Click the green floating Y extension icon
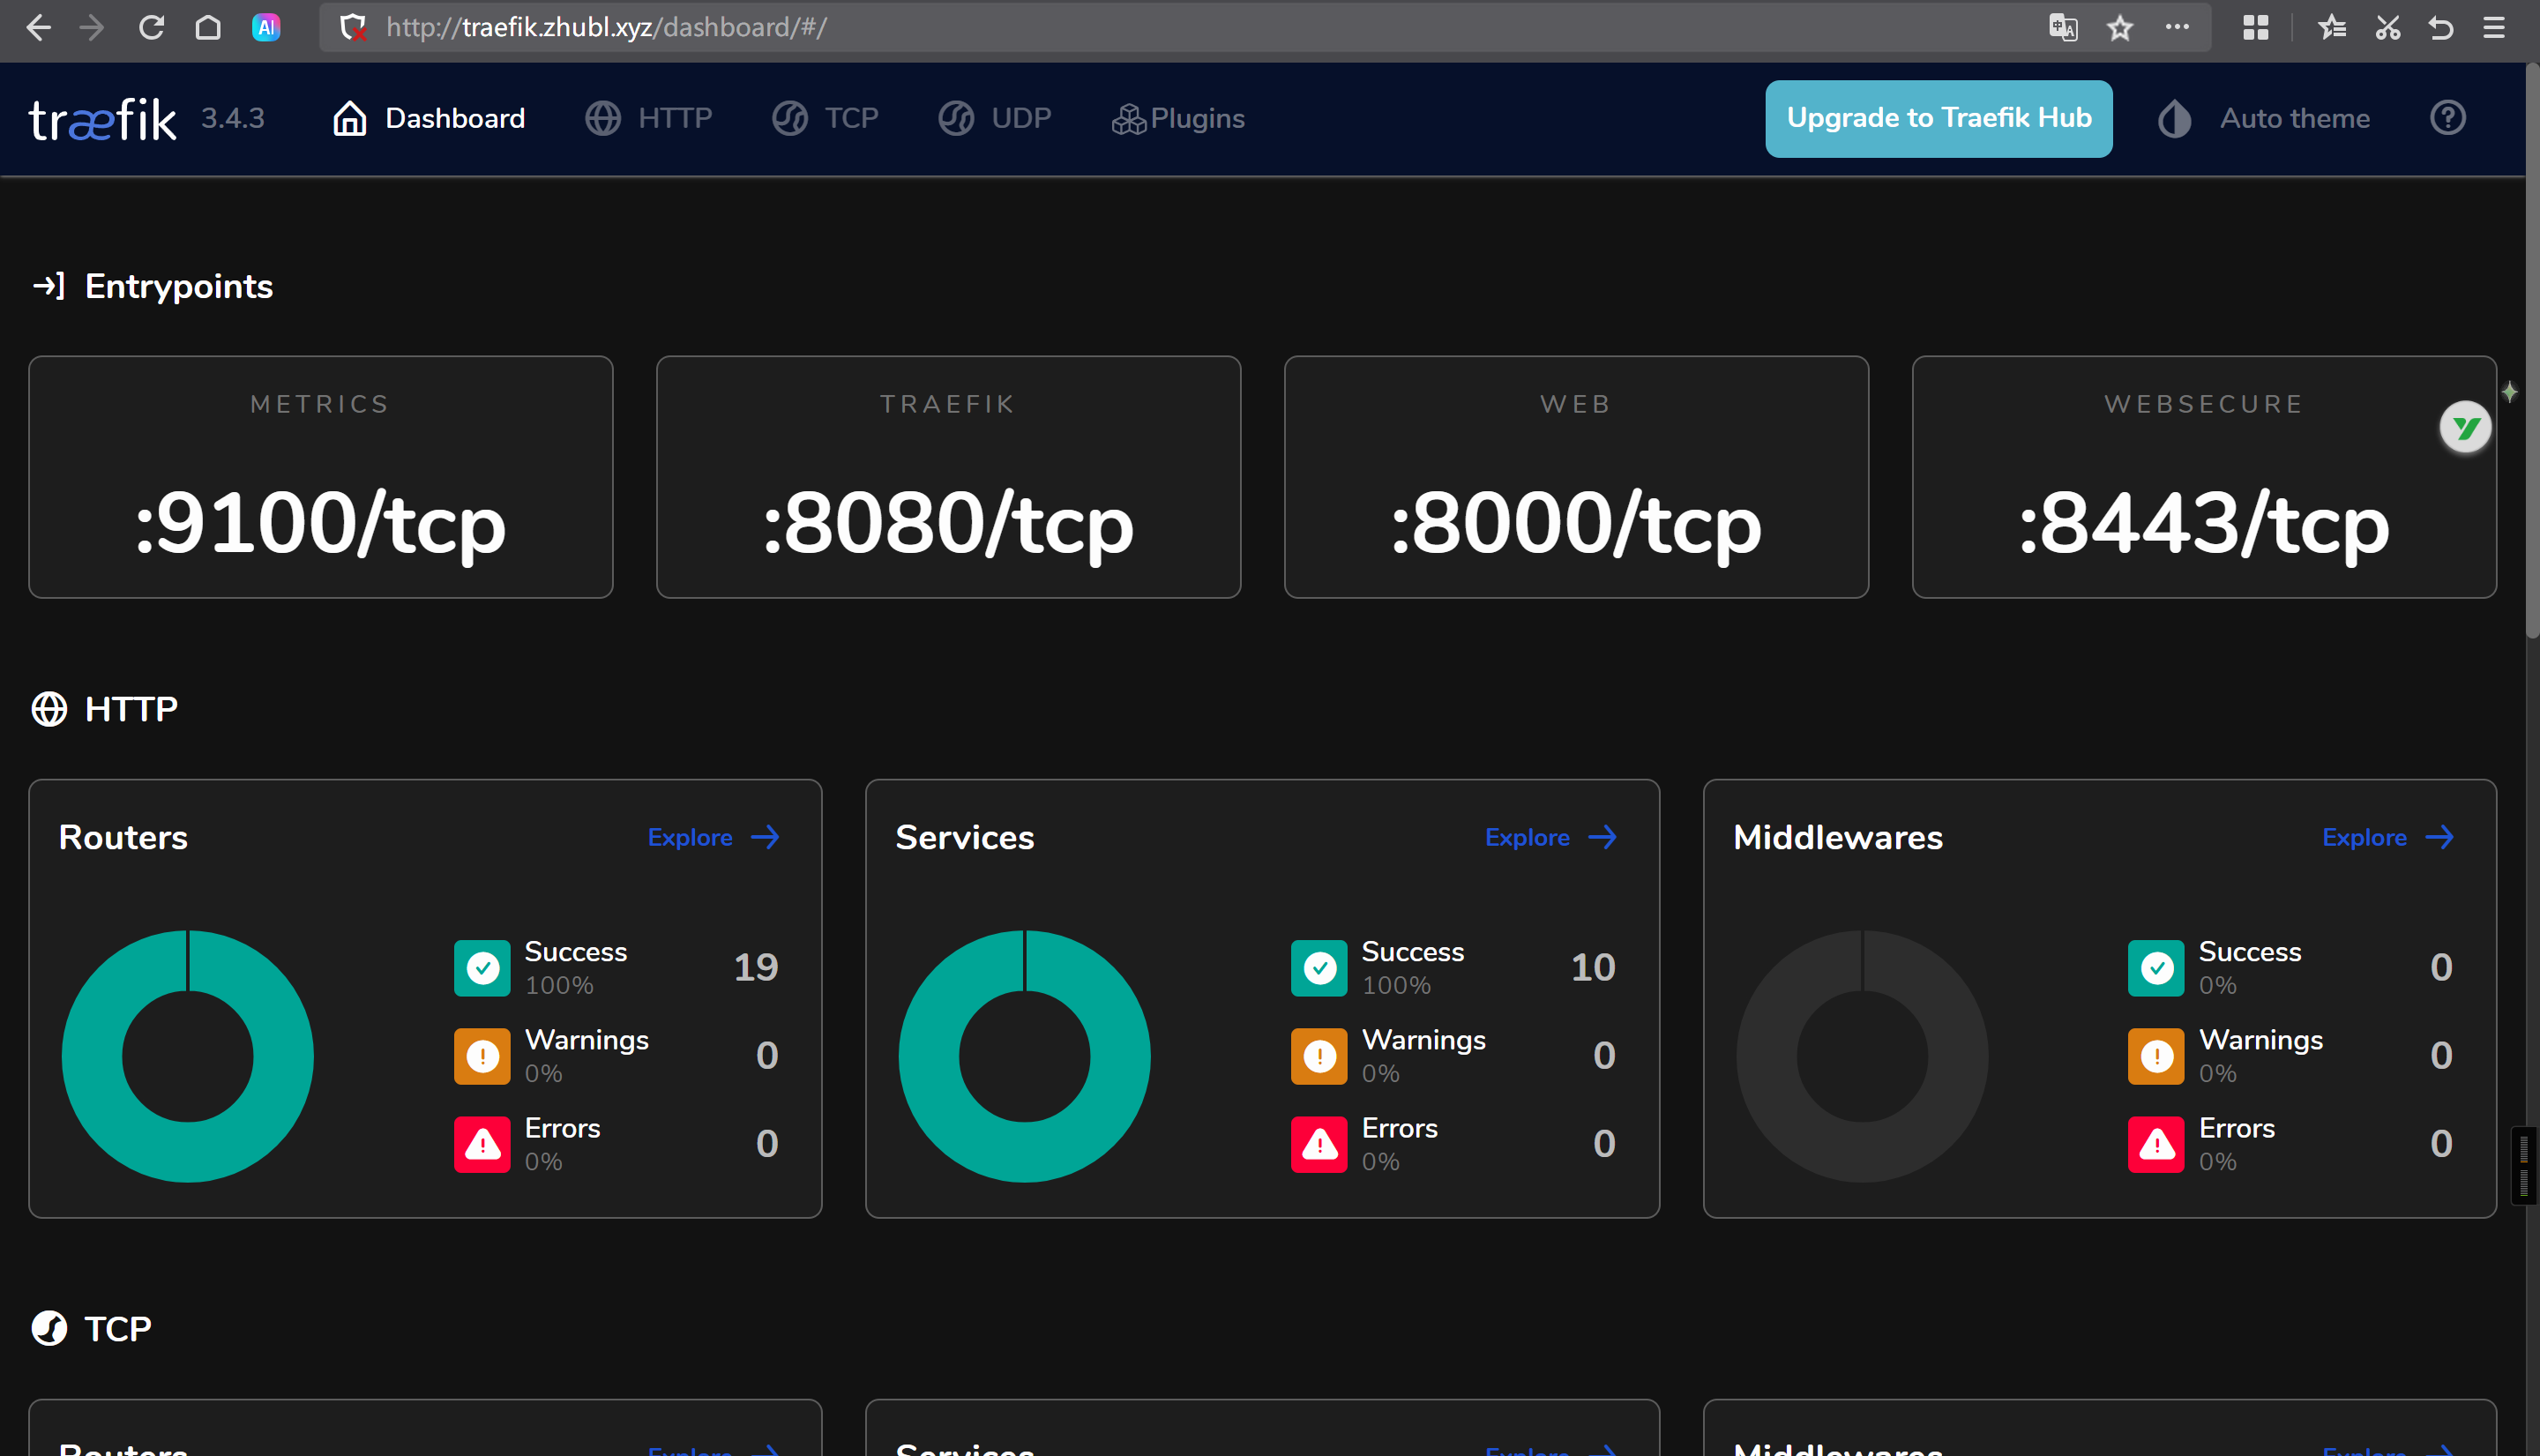 tap(2465, 428)
